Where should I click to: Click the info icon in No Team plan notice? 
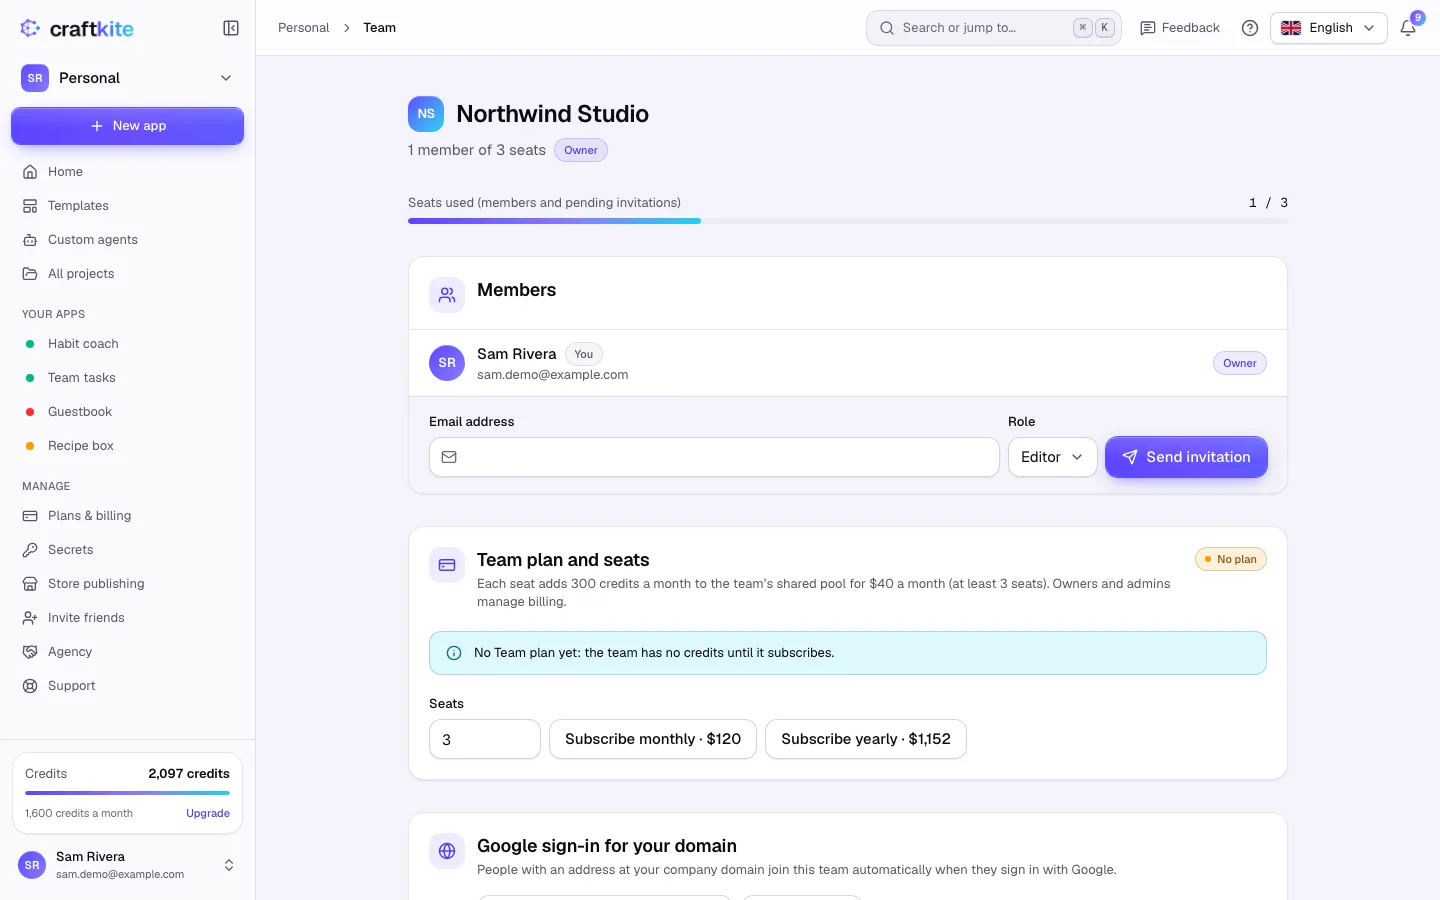pos(454,653)
